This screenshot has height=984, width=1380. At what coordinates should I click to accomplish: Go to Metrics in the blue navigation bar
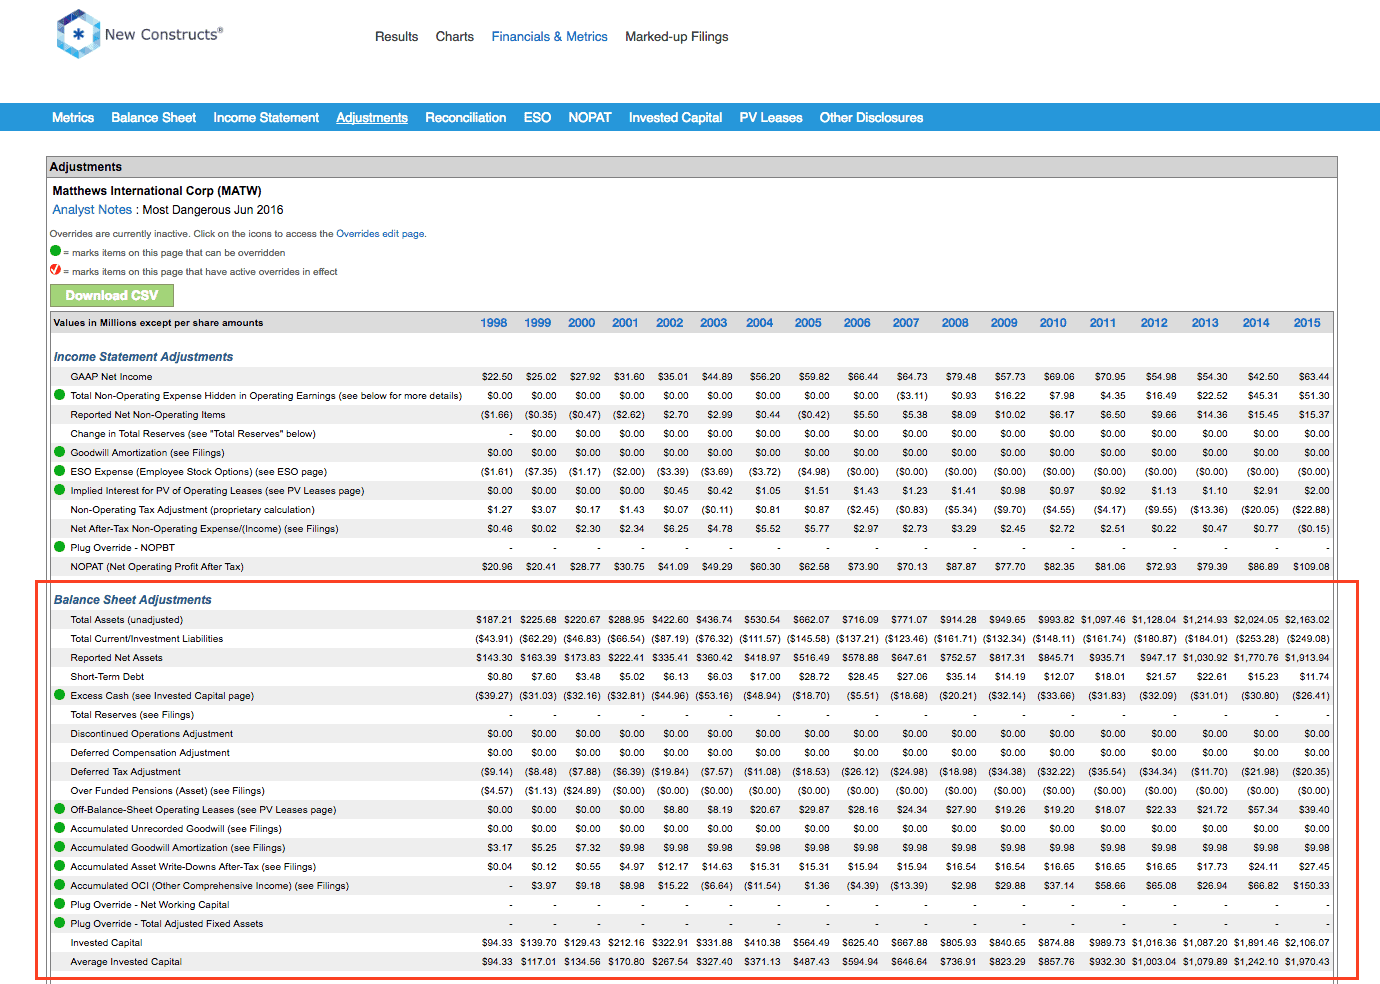point(73,118)
